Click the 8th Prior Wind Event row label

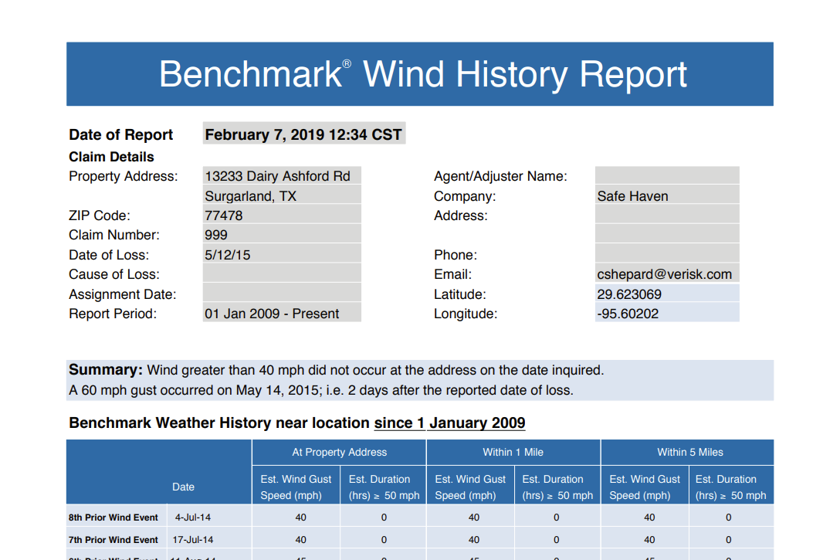pyautogui.click(x=113, y=518)
